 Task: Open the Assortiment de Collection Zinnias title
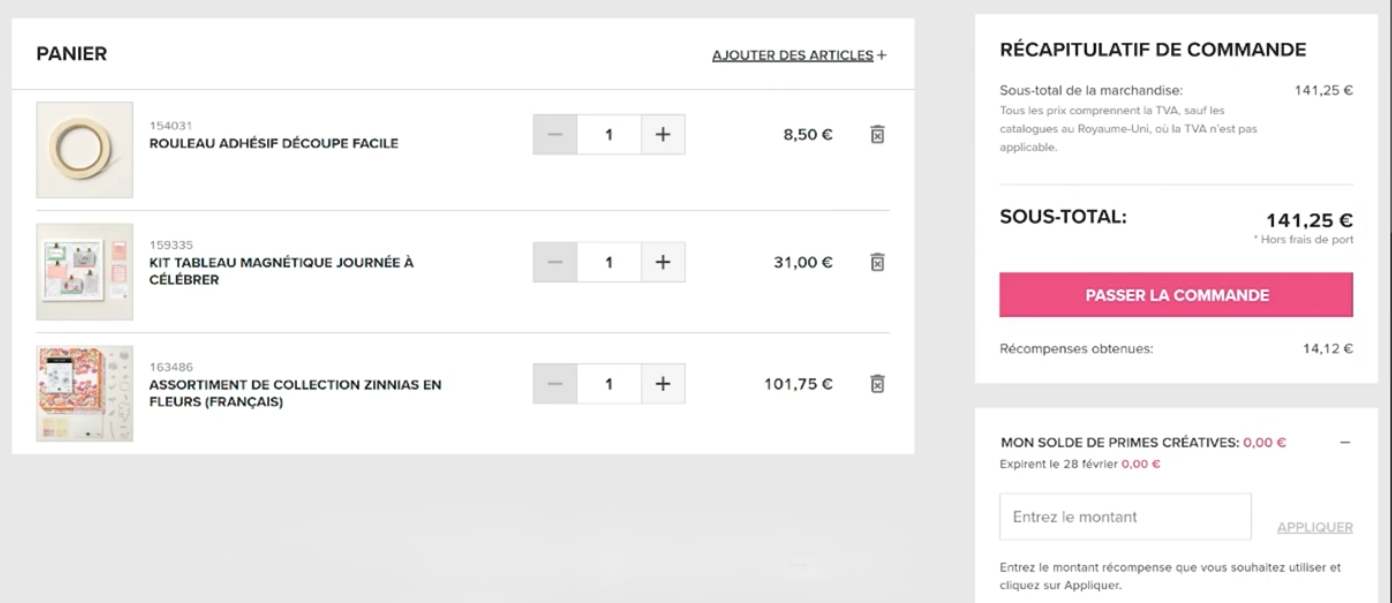pos(295,393)
